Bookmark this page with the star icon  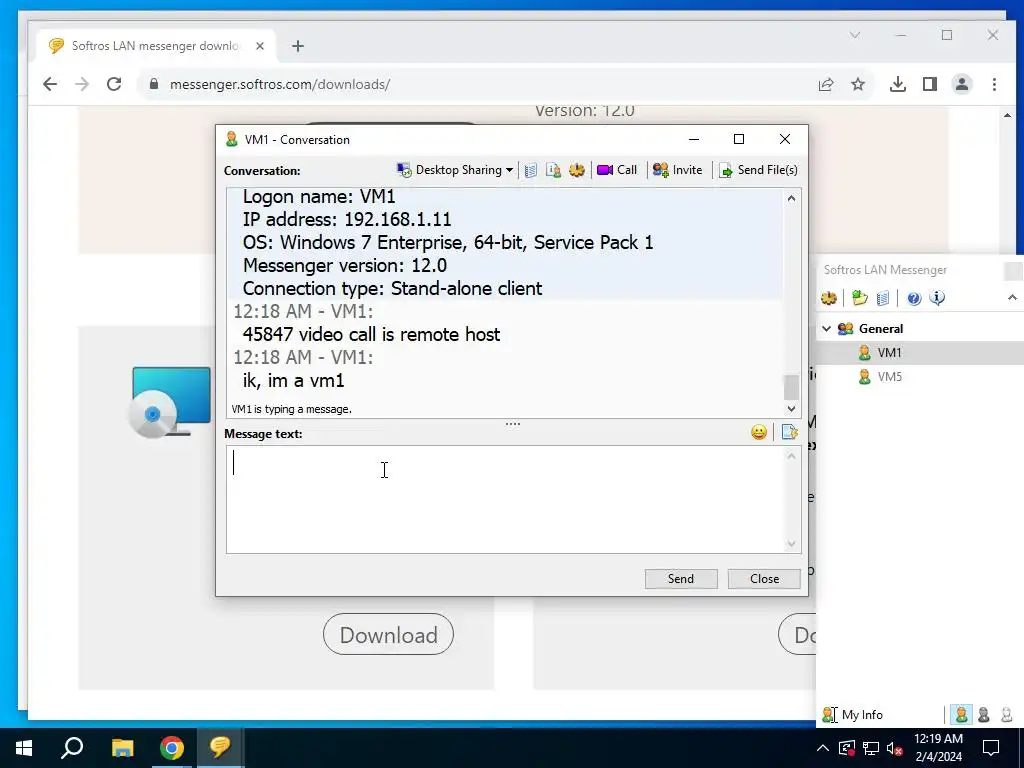858,84
